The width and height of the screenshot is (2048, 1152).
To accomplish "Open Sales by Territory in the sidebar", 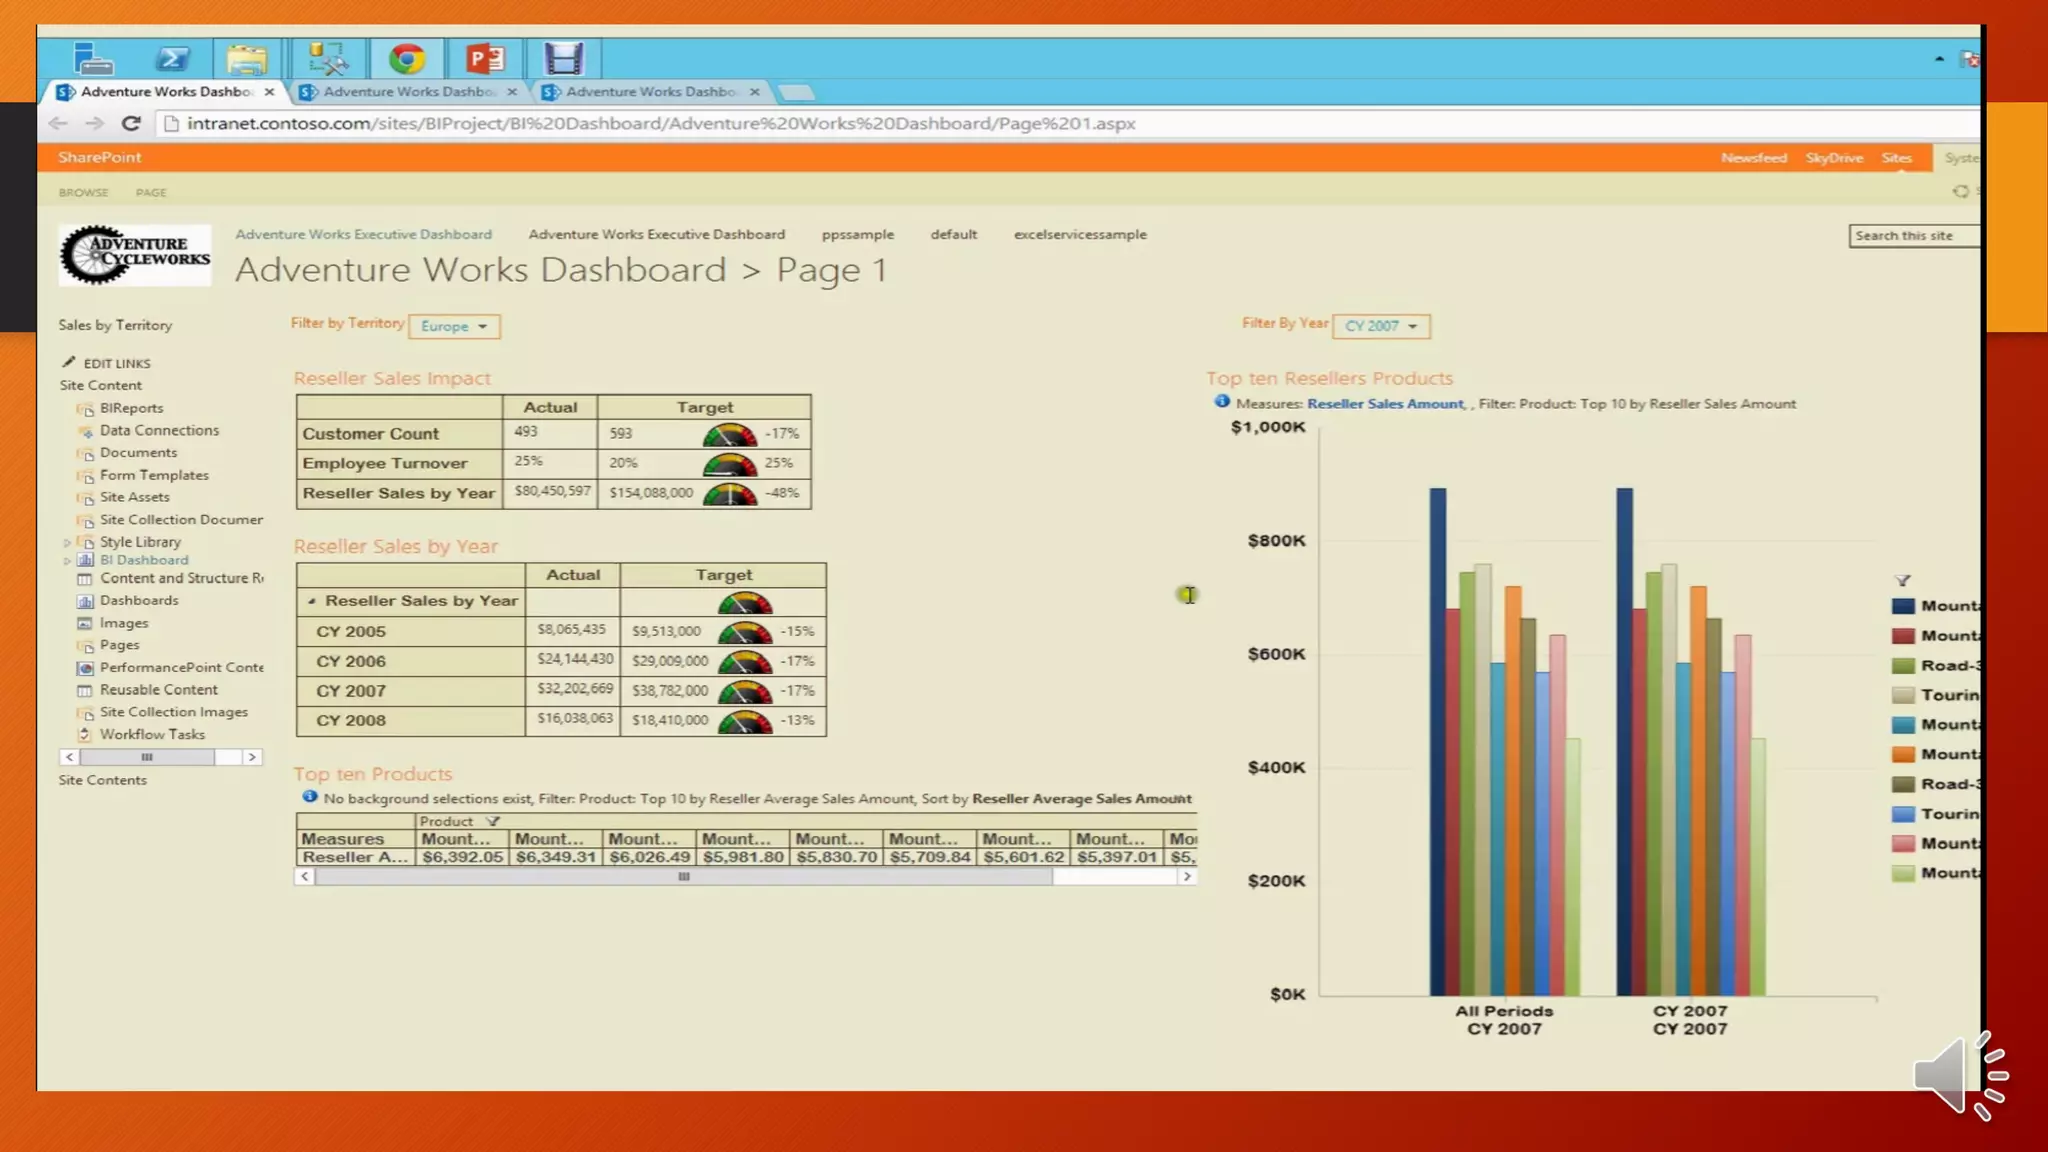I will [115, 325].
